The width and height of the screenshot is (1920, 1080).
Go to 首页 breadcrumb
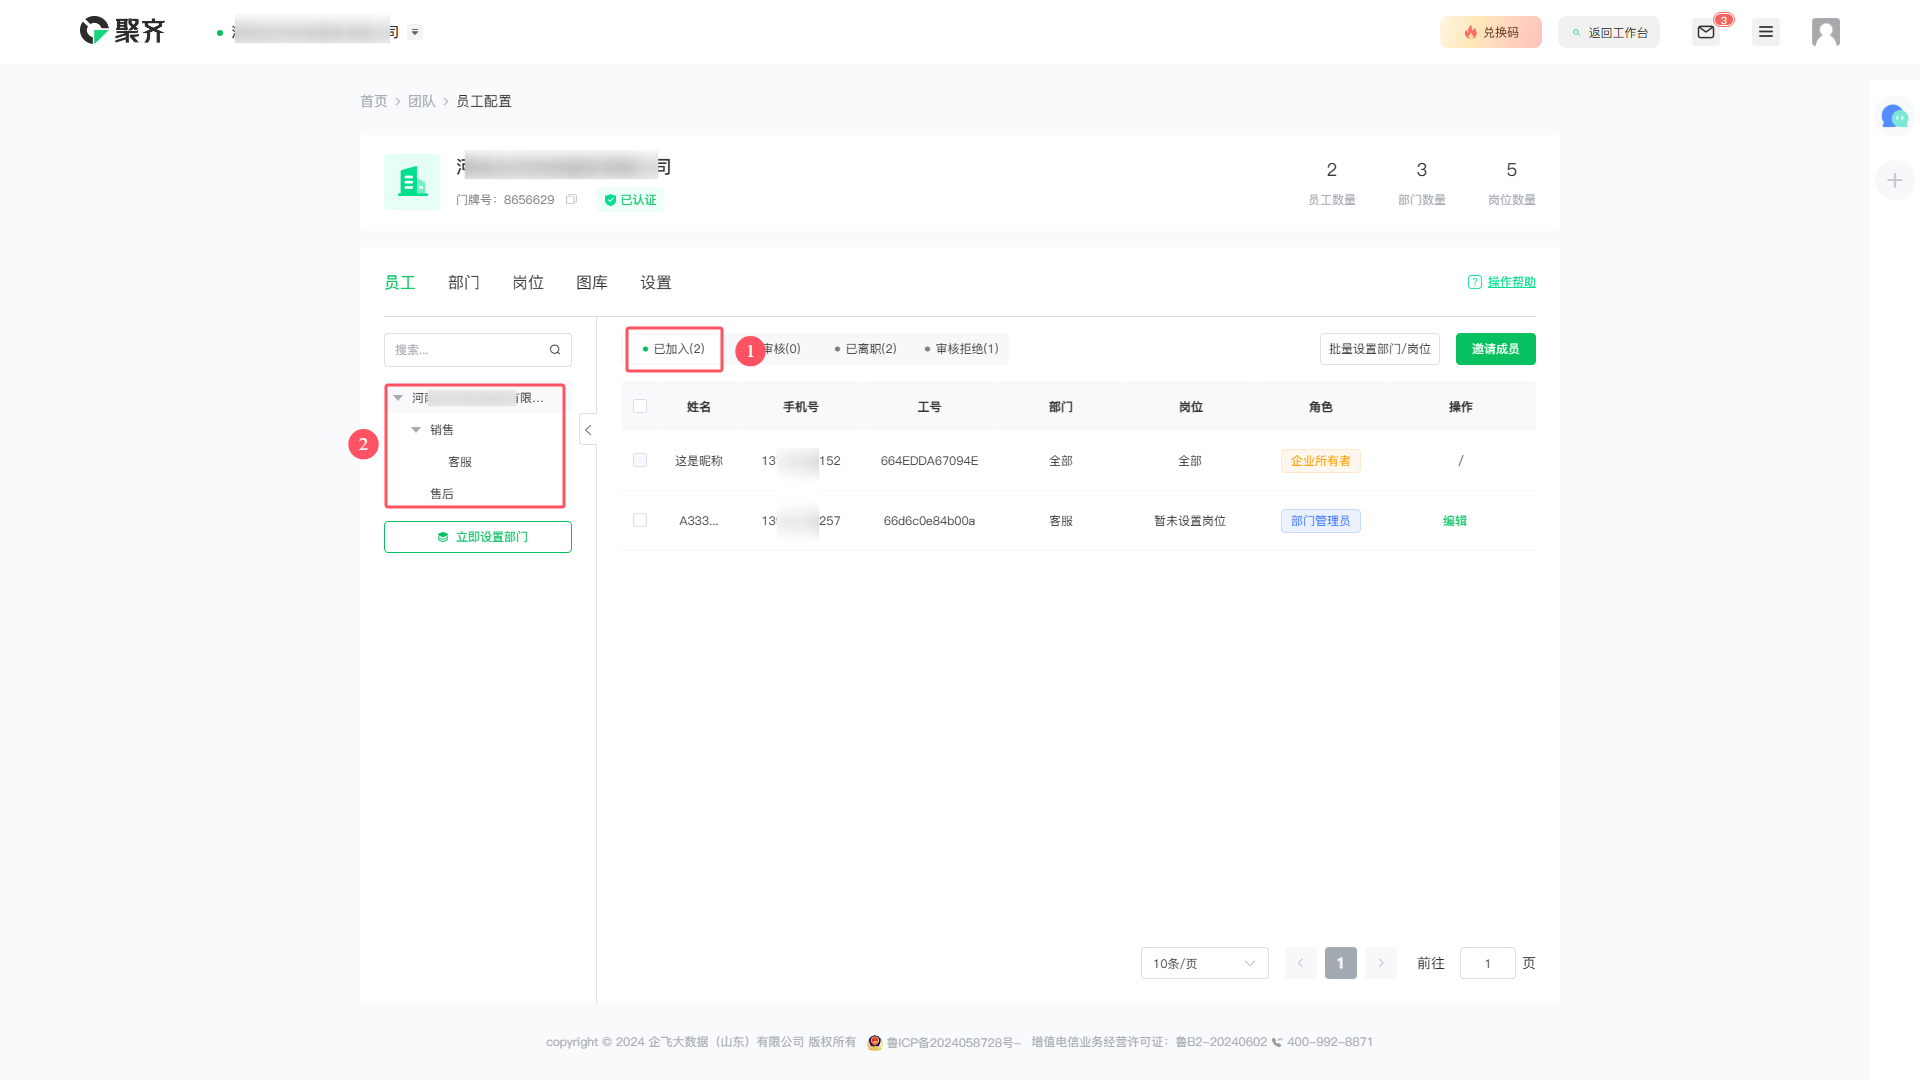click(x=373, y=101)
